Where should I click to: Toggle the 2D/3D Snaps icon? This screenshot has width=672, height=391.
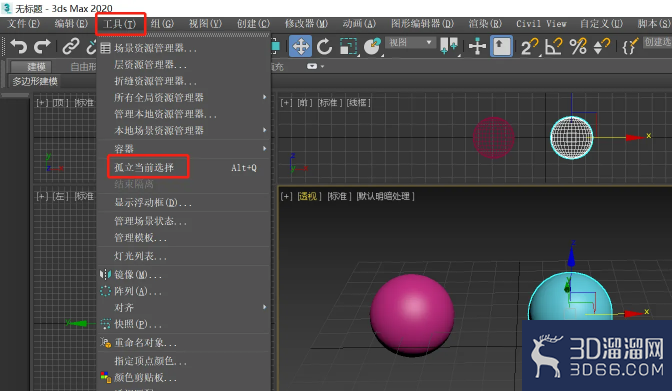click(529, 46)
